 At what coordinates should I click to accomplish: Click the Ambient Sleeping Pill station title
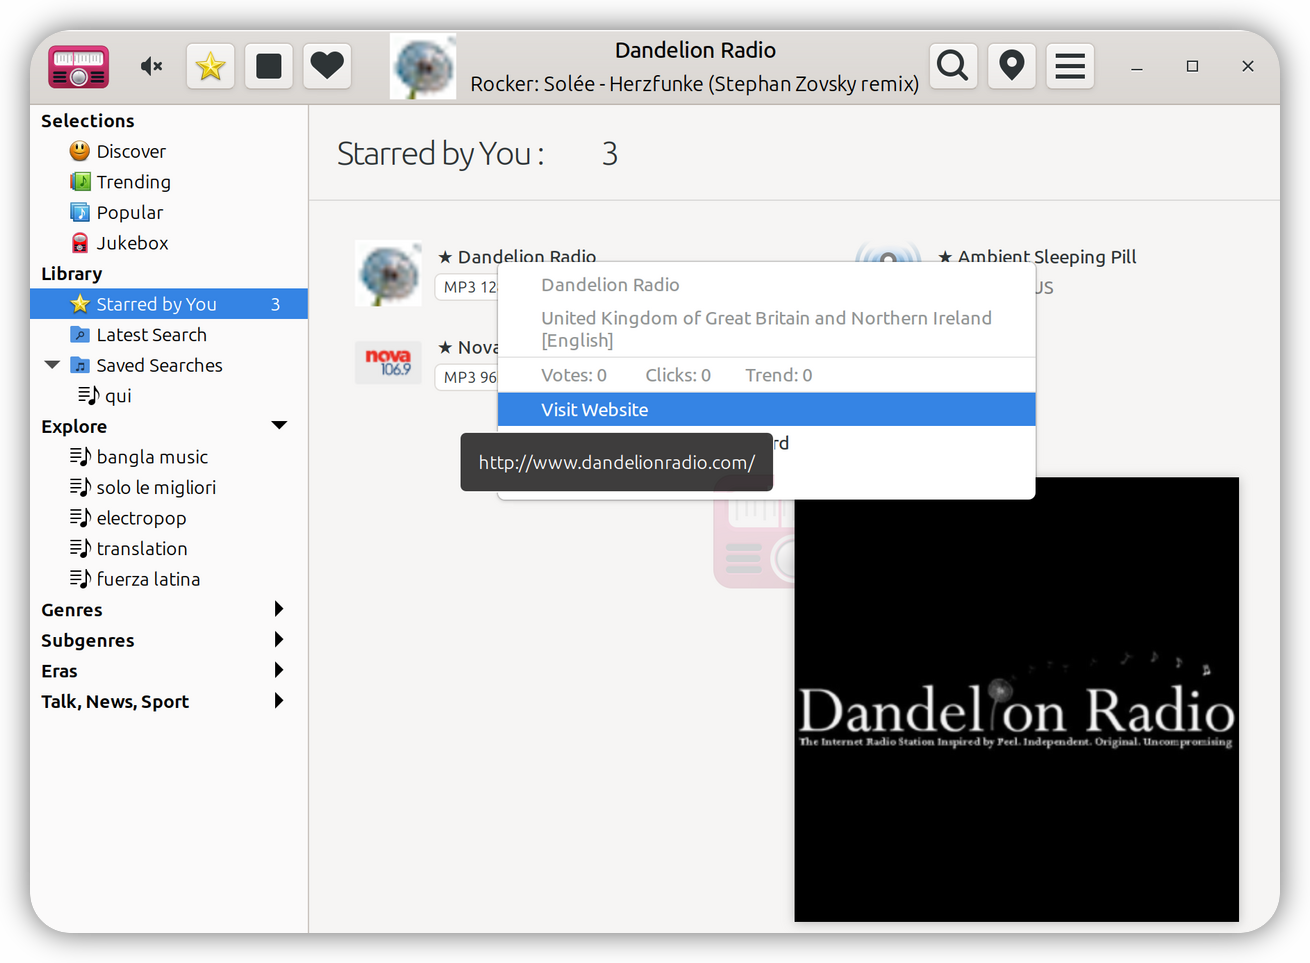point(1047,256)
